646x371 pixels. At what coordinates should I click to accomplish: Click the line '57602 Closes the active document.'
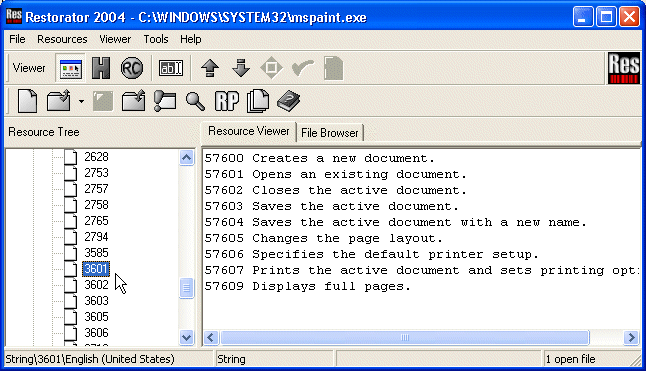click(x=336, y=191)
